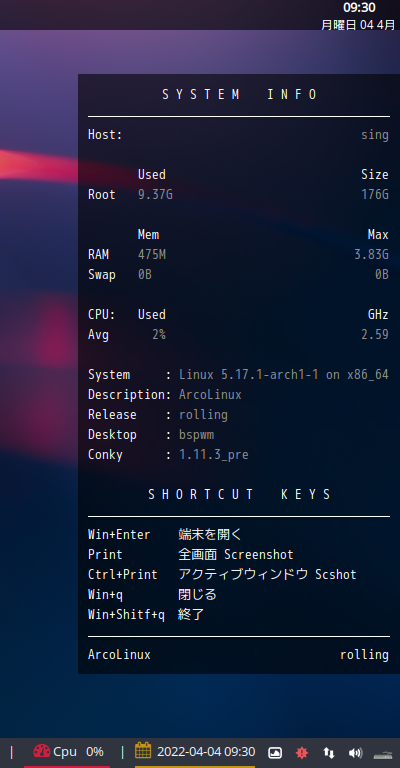The image size is (400, 768).
Task: Click the bspwm desktop value
Action: pos(197,435)
